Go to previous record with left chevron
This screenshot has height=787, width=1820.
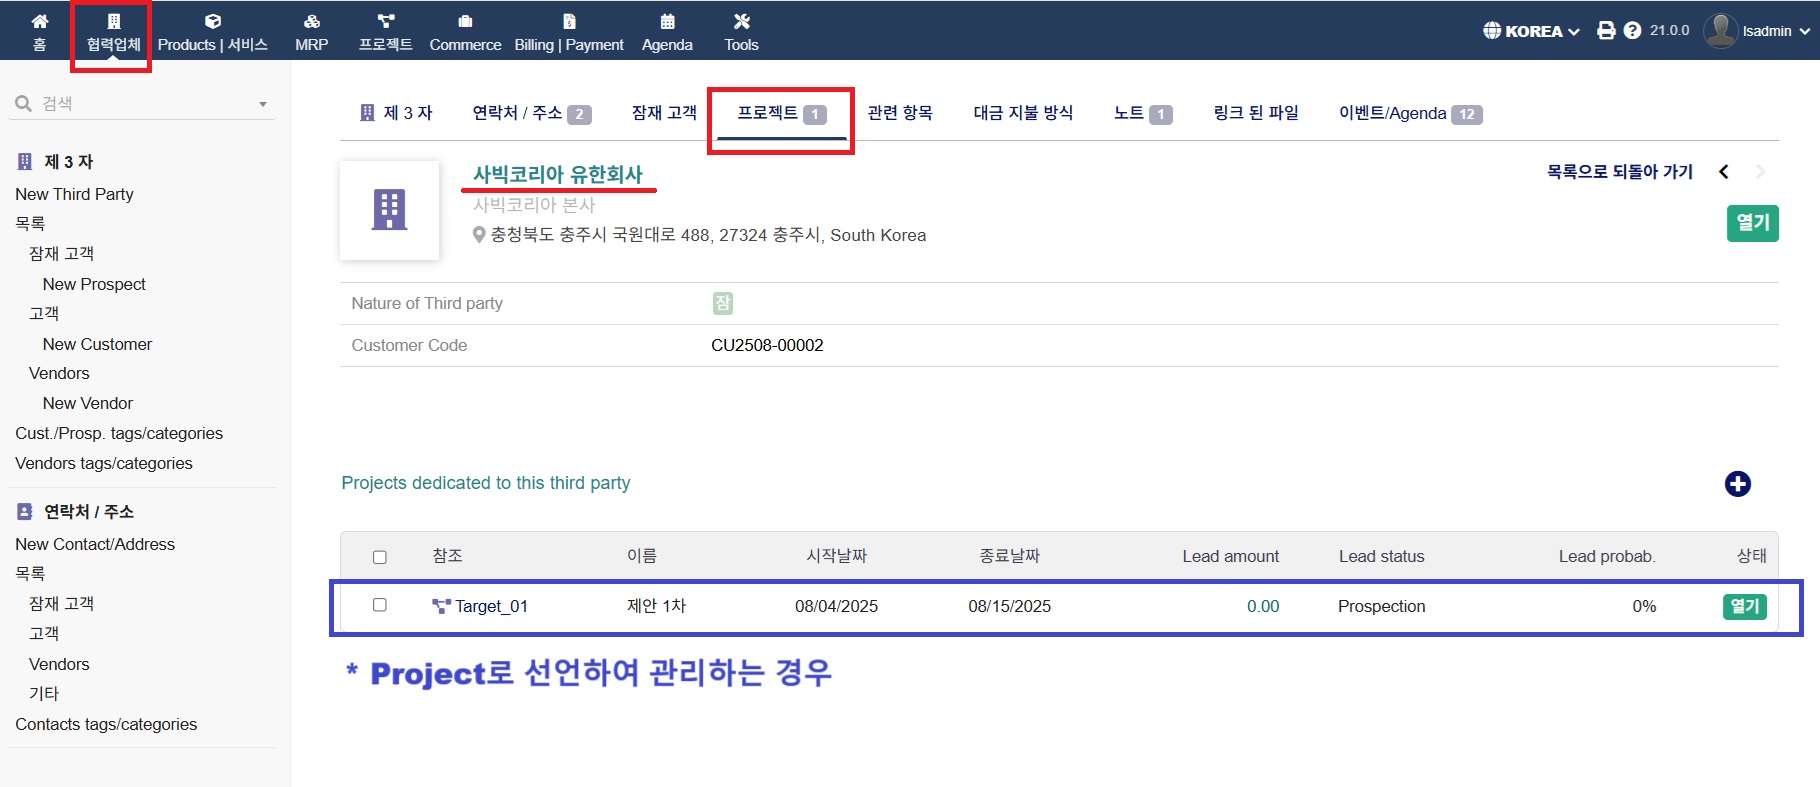[x=1724, y=172]
